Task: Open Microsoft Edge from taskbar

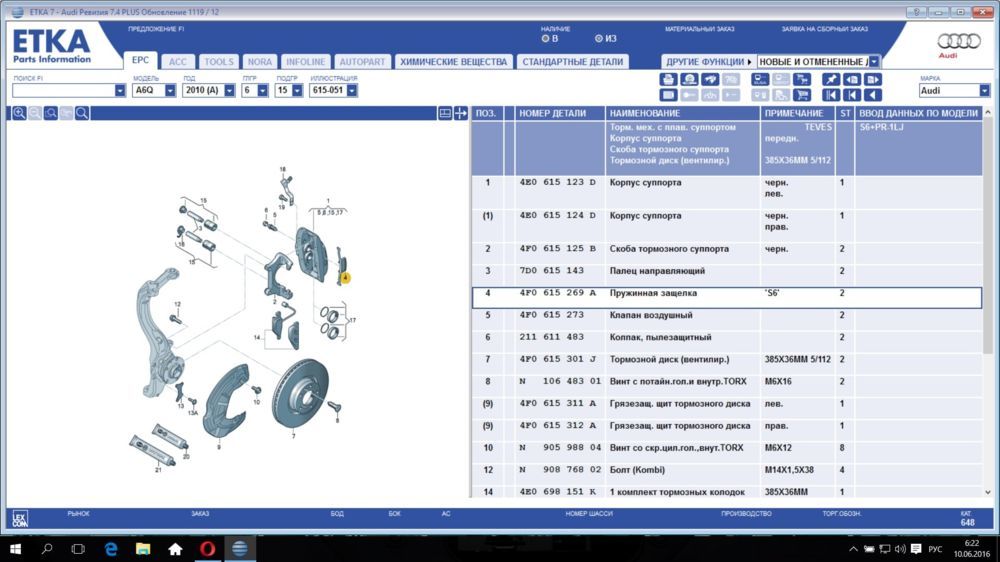Action: click(x=111, y=549)
